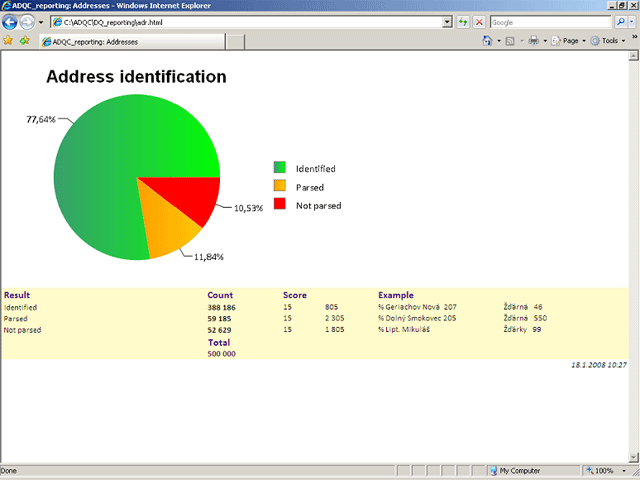Click the red Stop loading button
The width and height of the screenshot is (640, 480).
click(x=479, y=22)
